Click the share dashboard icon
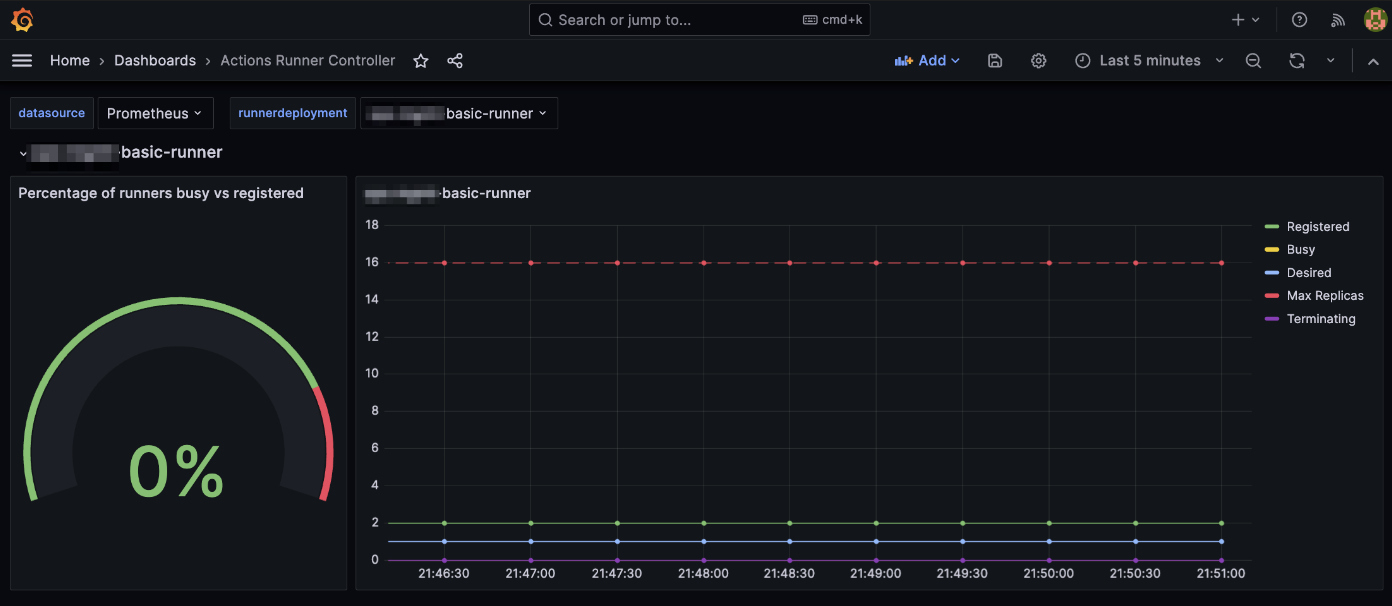Image resolution: width=1392 pixels, height=606 pixels. point(455,61)
